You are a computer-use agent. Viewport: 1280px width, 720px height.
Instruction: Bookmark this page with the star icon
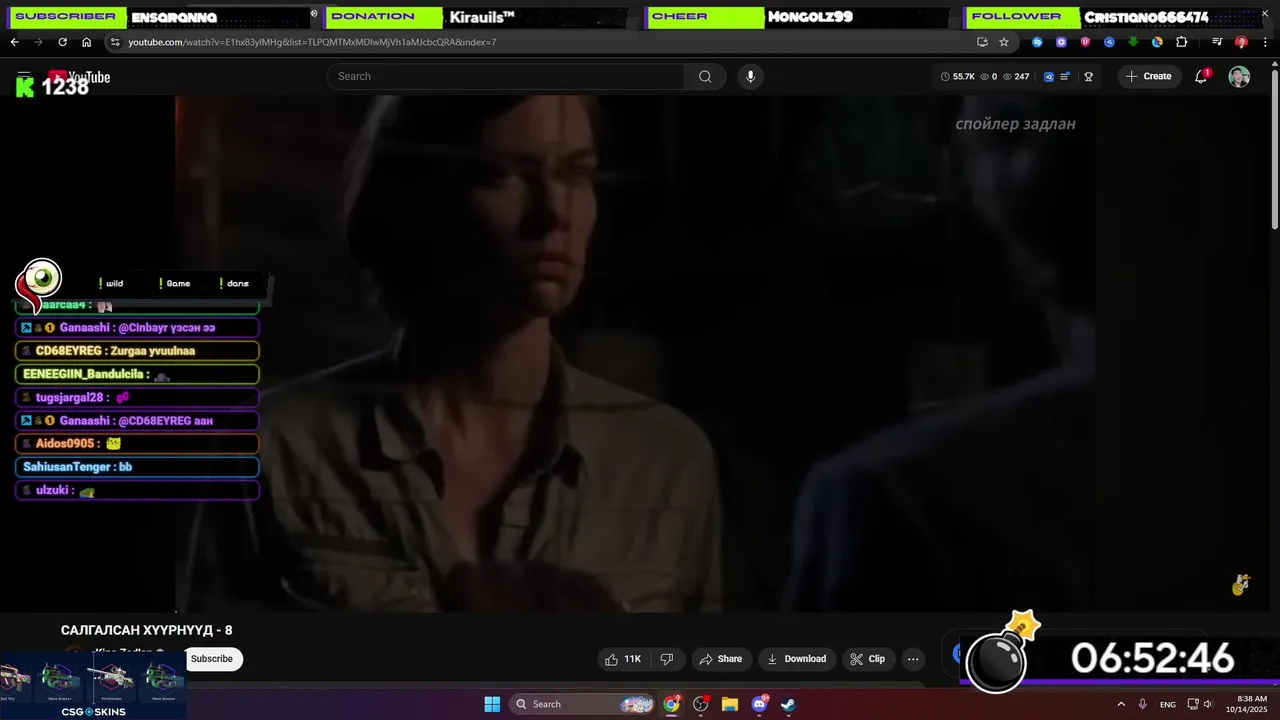click(x=1004, y=42)
